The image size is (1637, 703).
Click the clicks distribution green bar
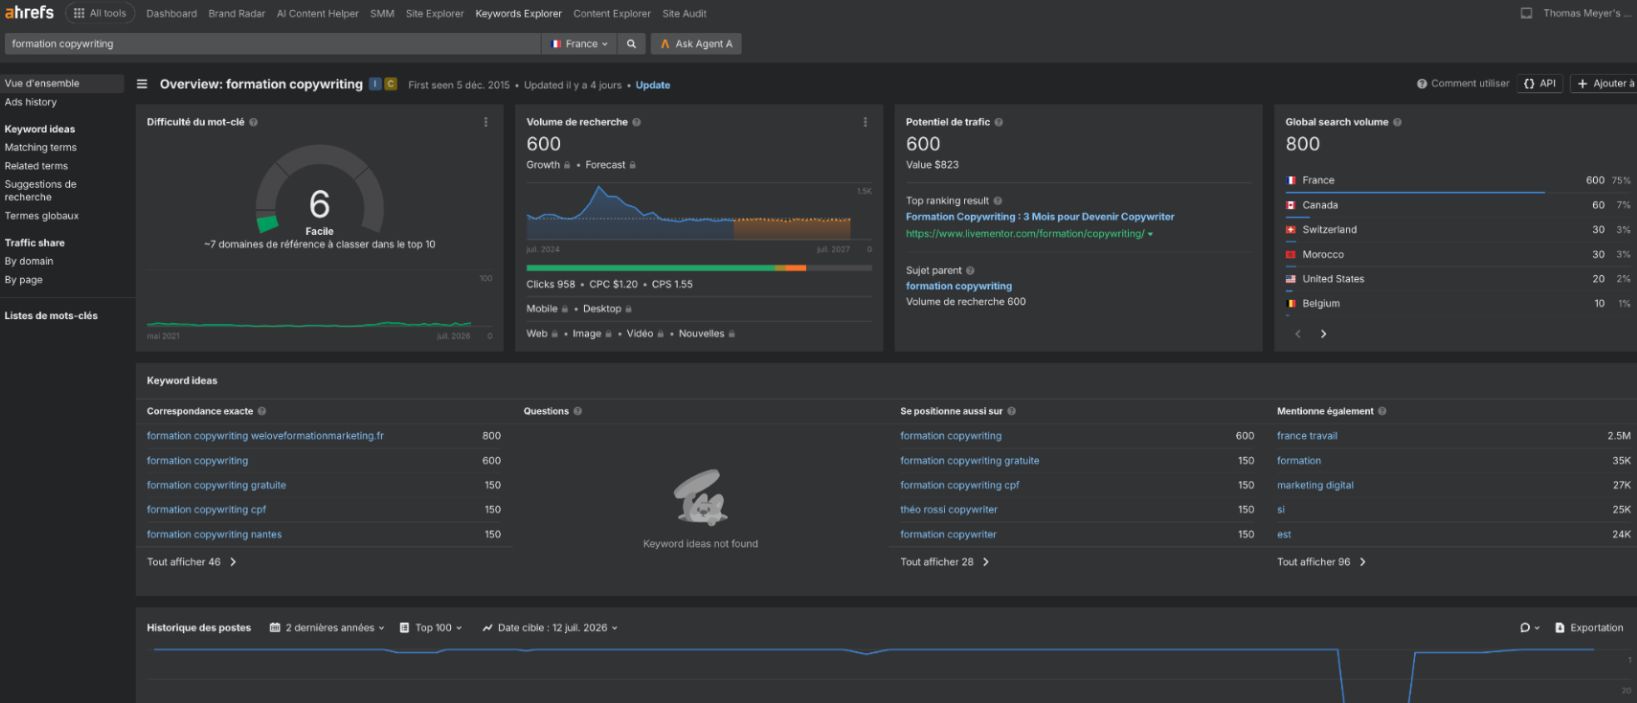point(650,268)
